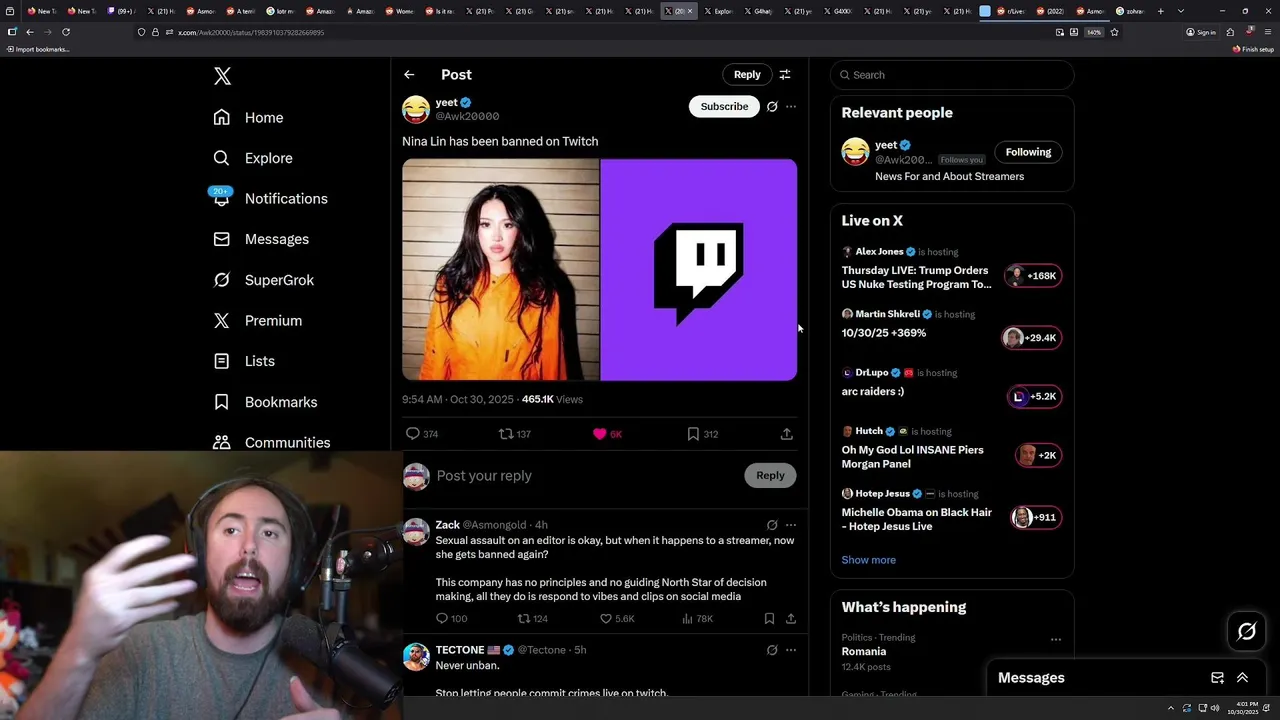The height and width of the screenshot is (720, 1280).
Task: Open the floating Grok button
Action: tap(1247, 631)
